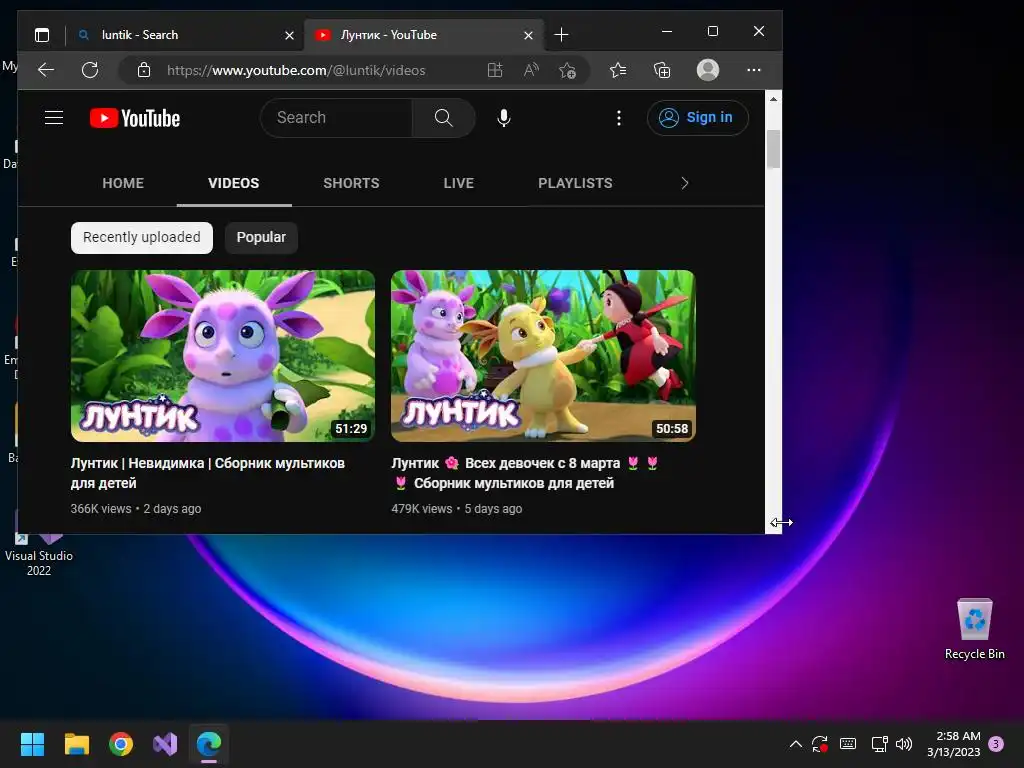1024x768 pixels.
Task: Open the channel PLAYLISTS tab
Action: point(575,183)
